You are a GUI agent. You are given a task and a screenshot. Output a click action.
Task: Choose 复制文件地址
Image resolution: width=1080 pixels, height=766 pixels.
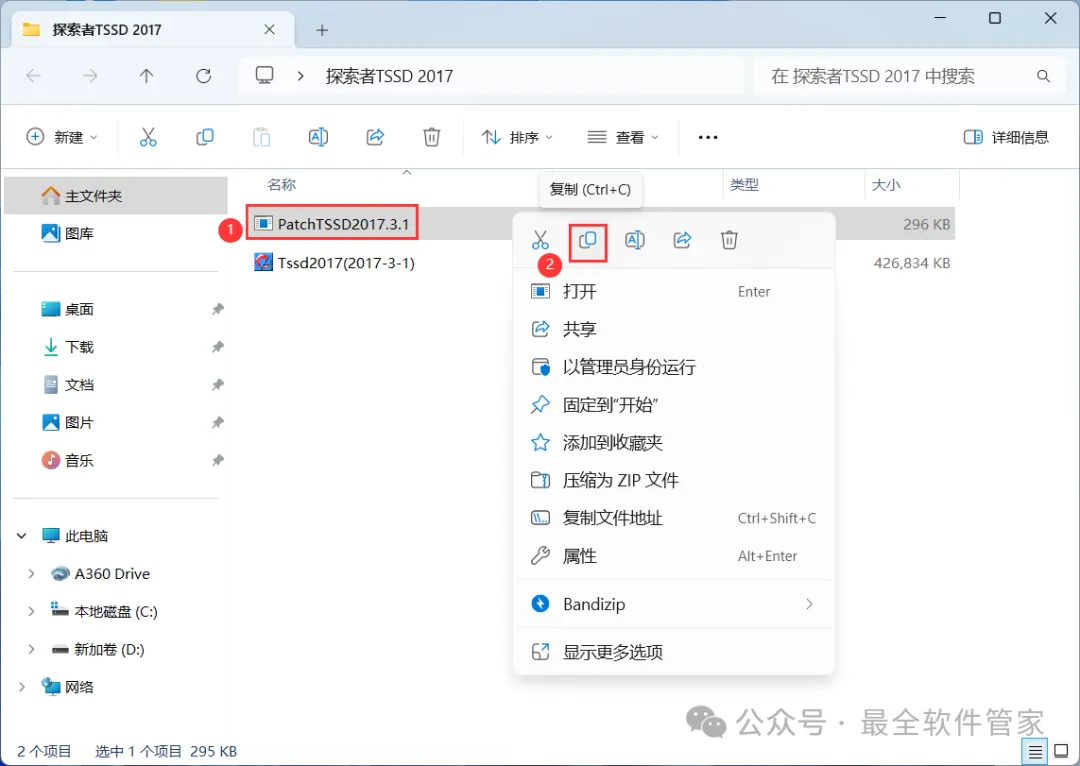coord(674,518)
